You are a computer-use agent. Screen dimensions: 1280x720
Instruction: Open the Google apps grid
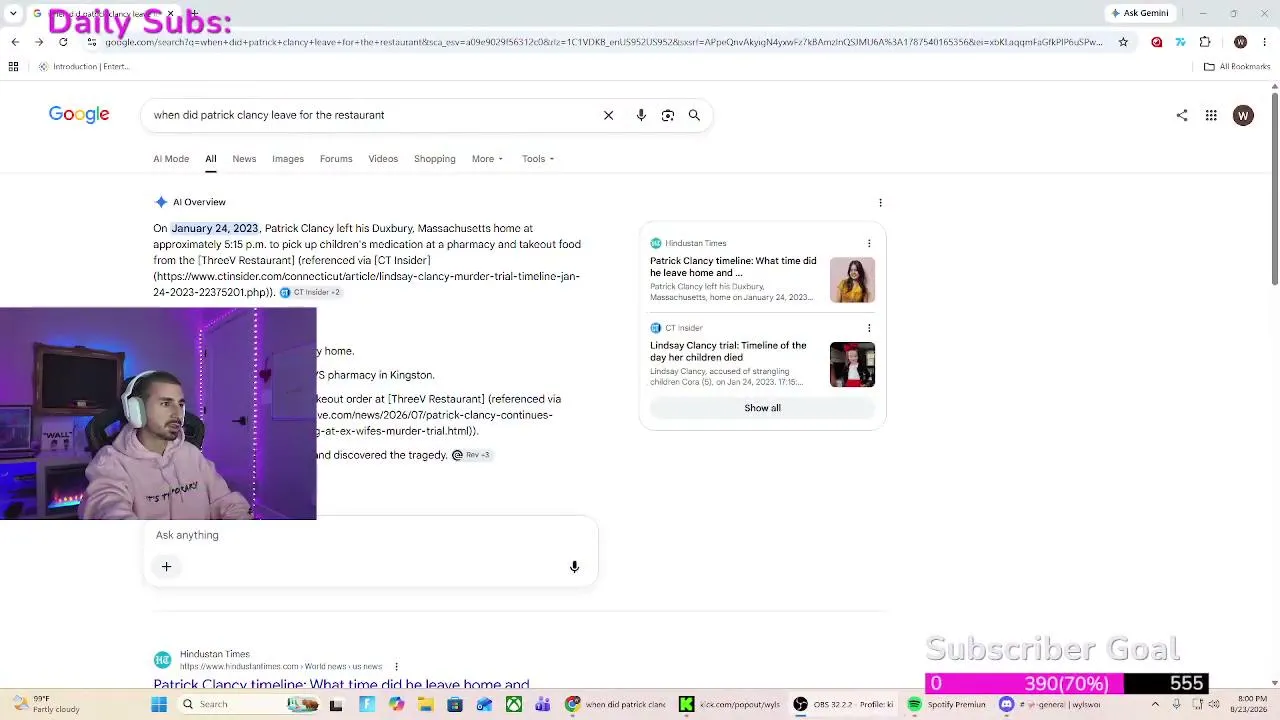1211,115
